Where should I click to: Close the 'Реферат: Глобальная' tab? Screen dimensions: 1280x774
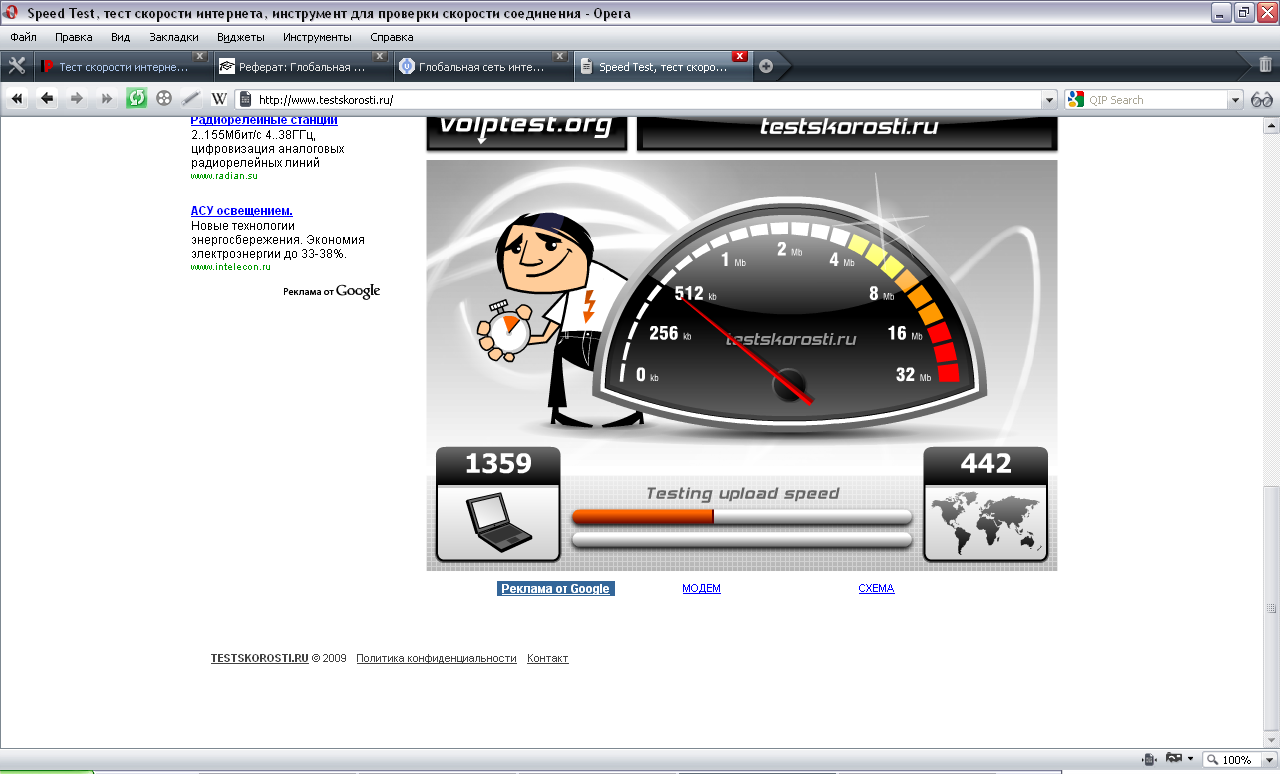click(380, 56)
